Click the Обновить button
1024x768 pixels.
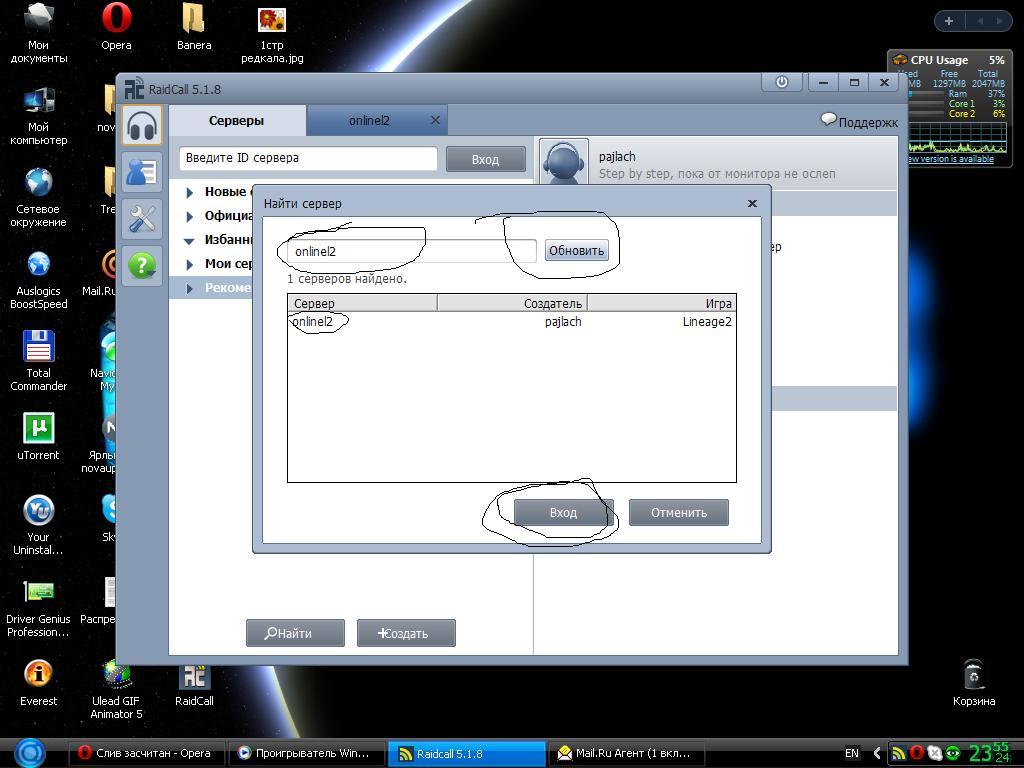click(x=577, y=251)
